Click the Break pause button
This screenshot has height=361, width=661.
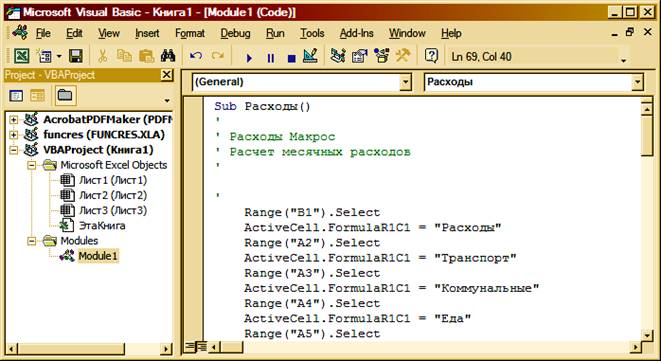pyautogui.click(x=271, y=58)
